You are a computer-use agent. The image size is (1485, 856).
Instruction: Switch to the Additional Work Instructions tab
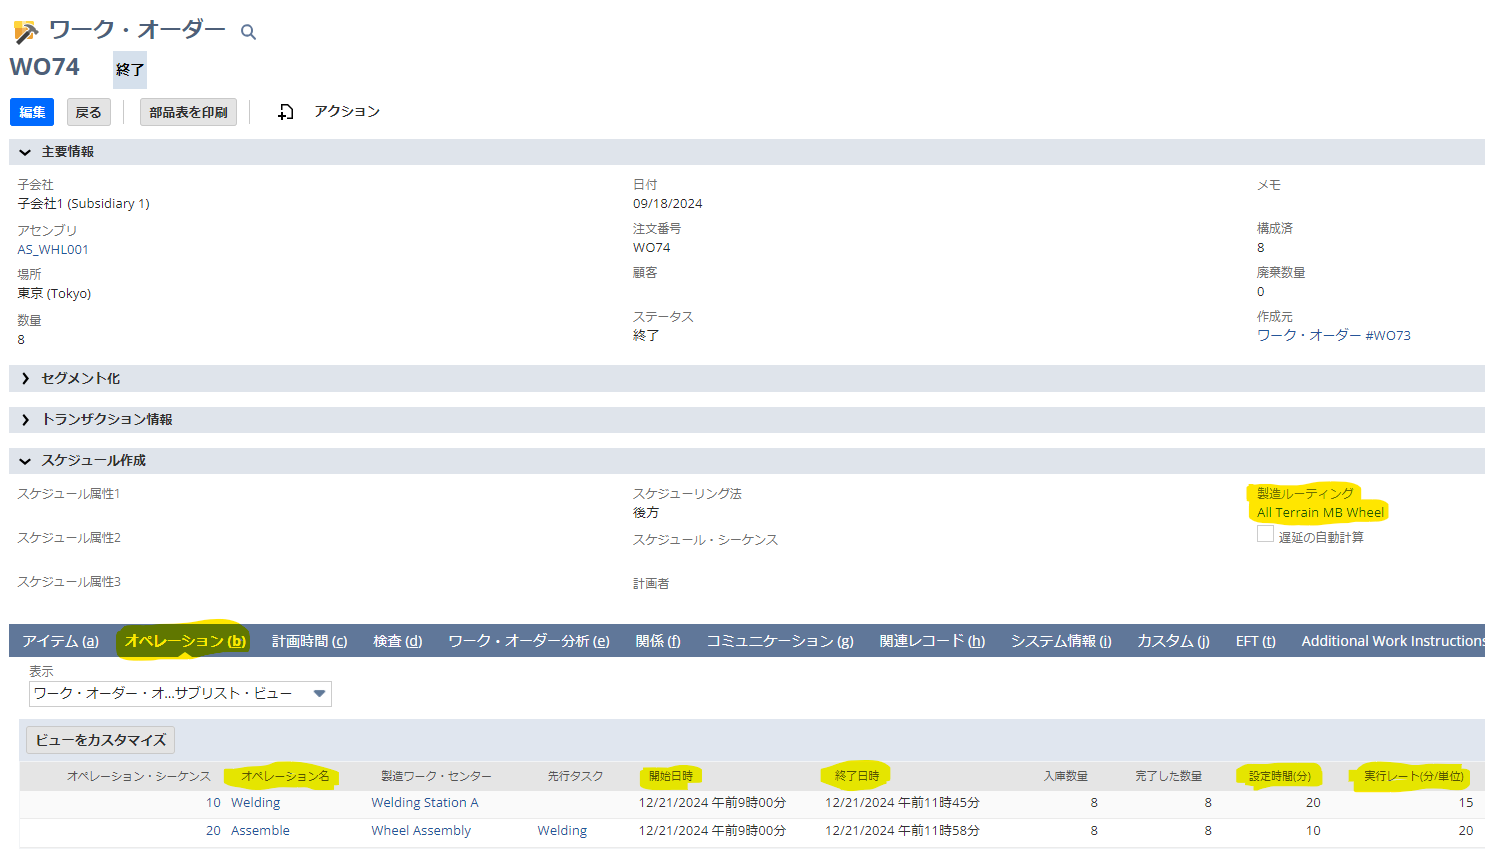[1392, 641]
